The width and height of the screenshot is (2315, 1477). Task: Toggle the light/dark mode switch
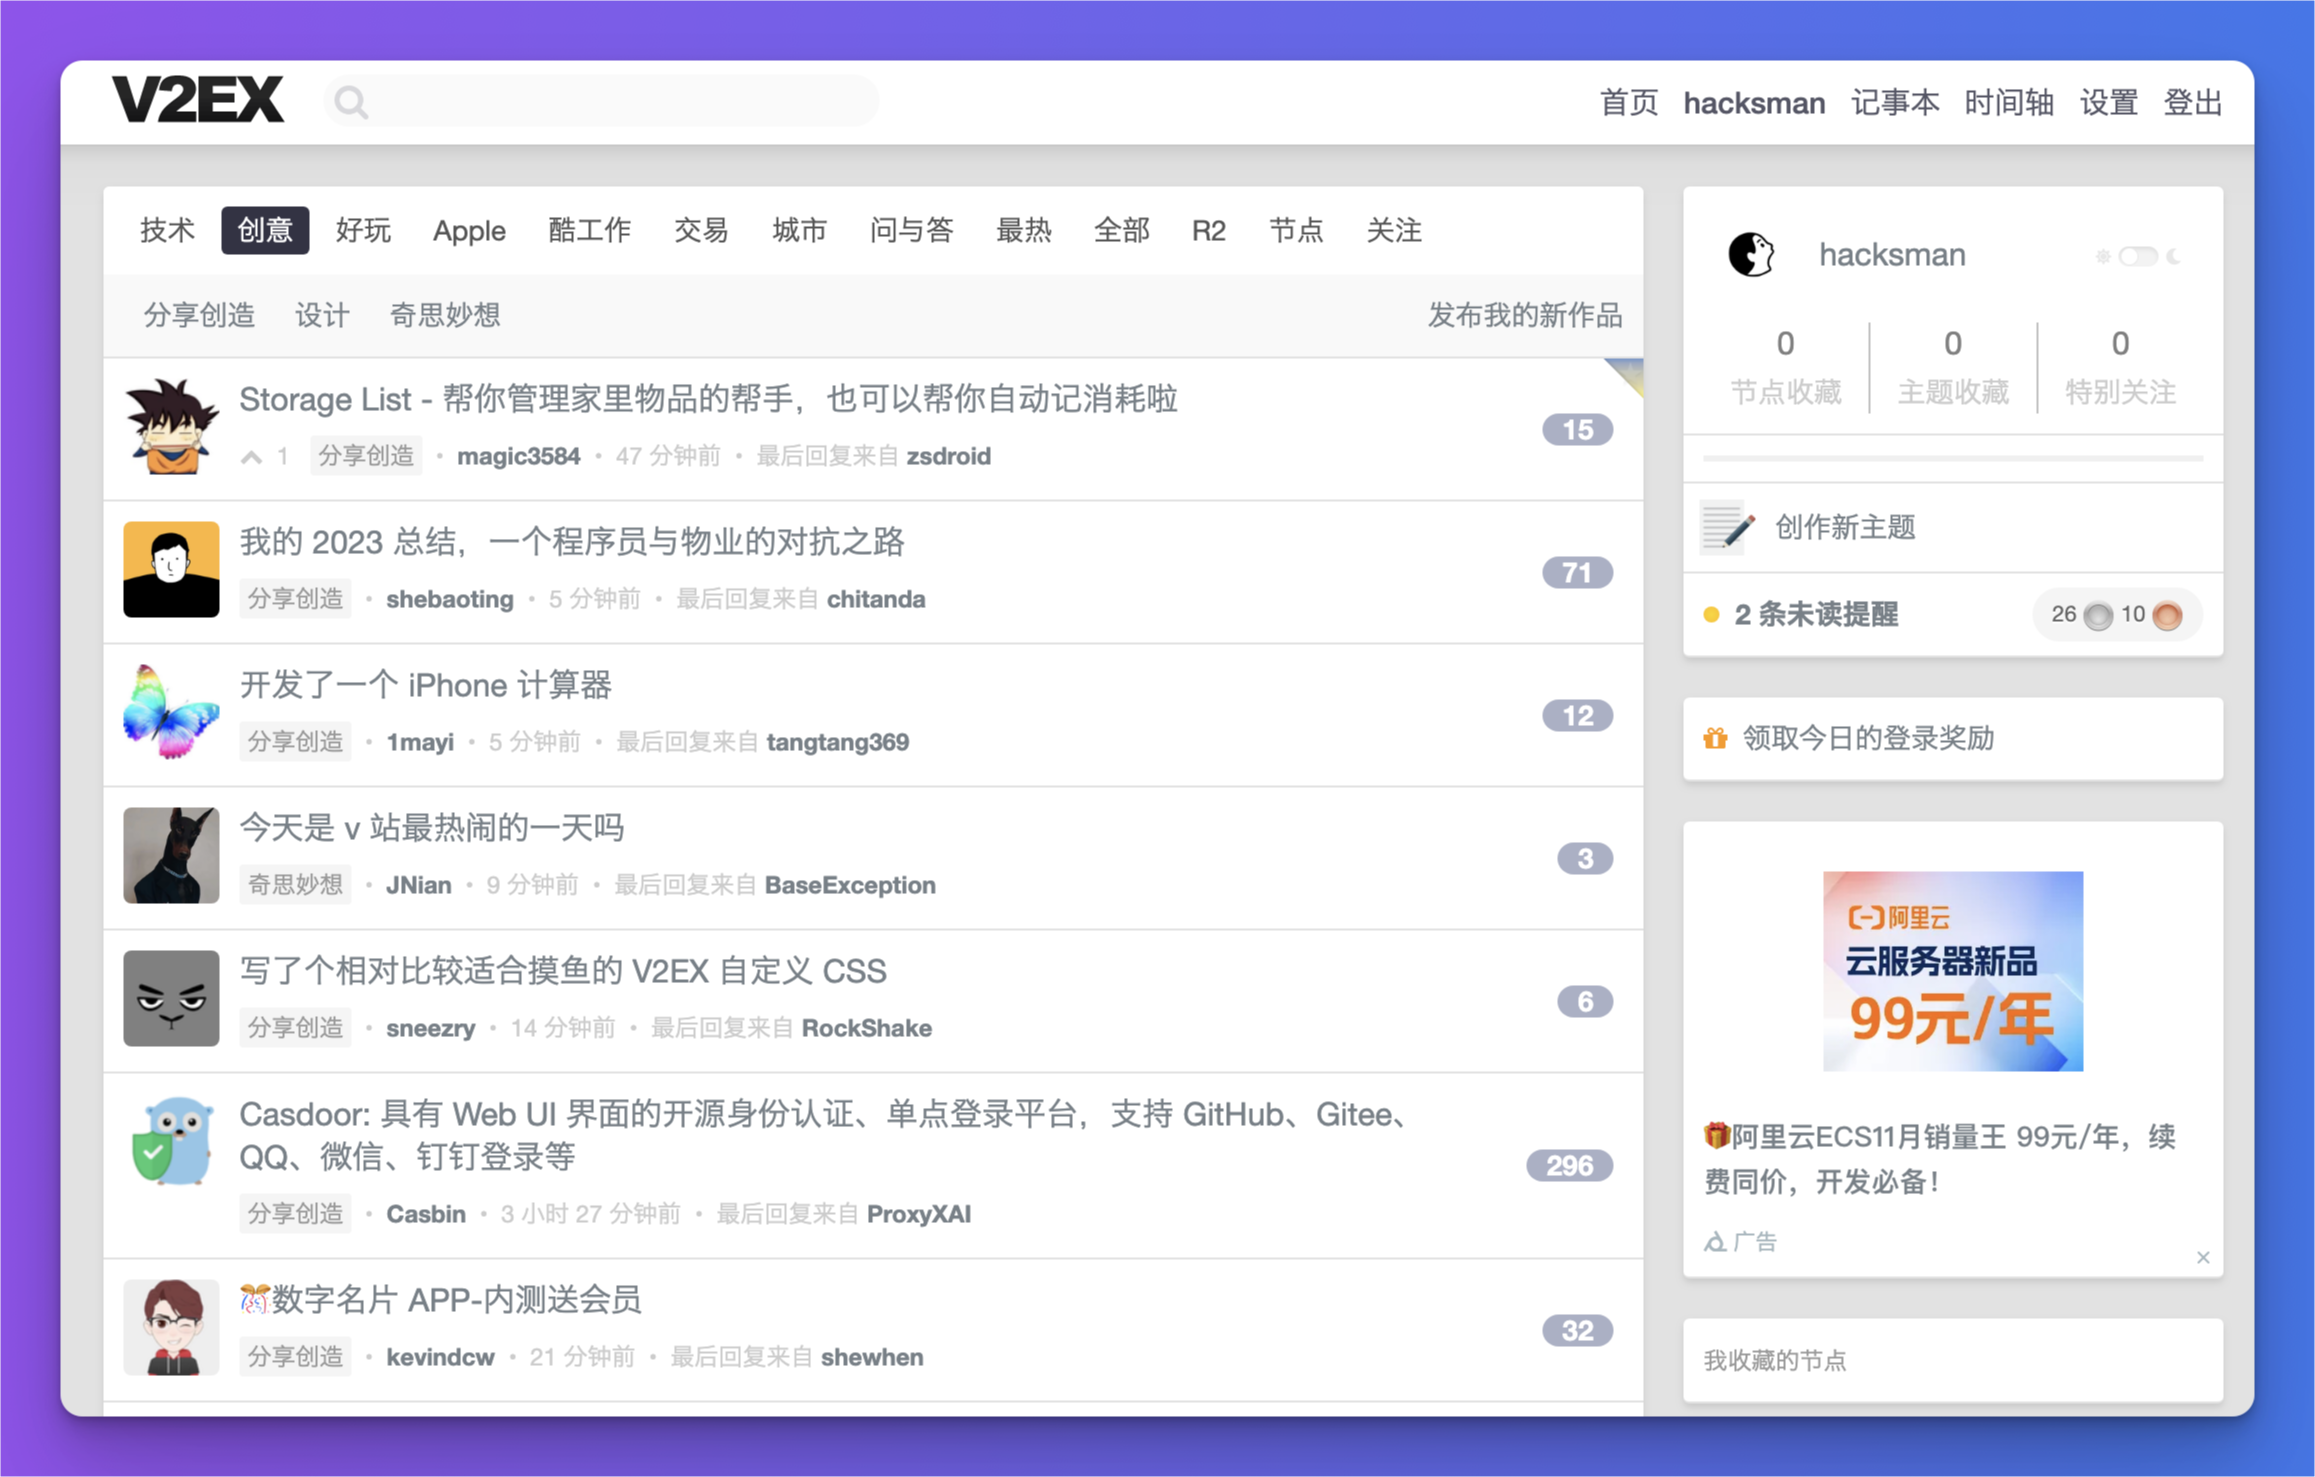click(x=2137, y=256)
